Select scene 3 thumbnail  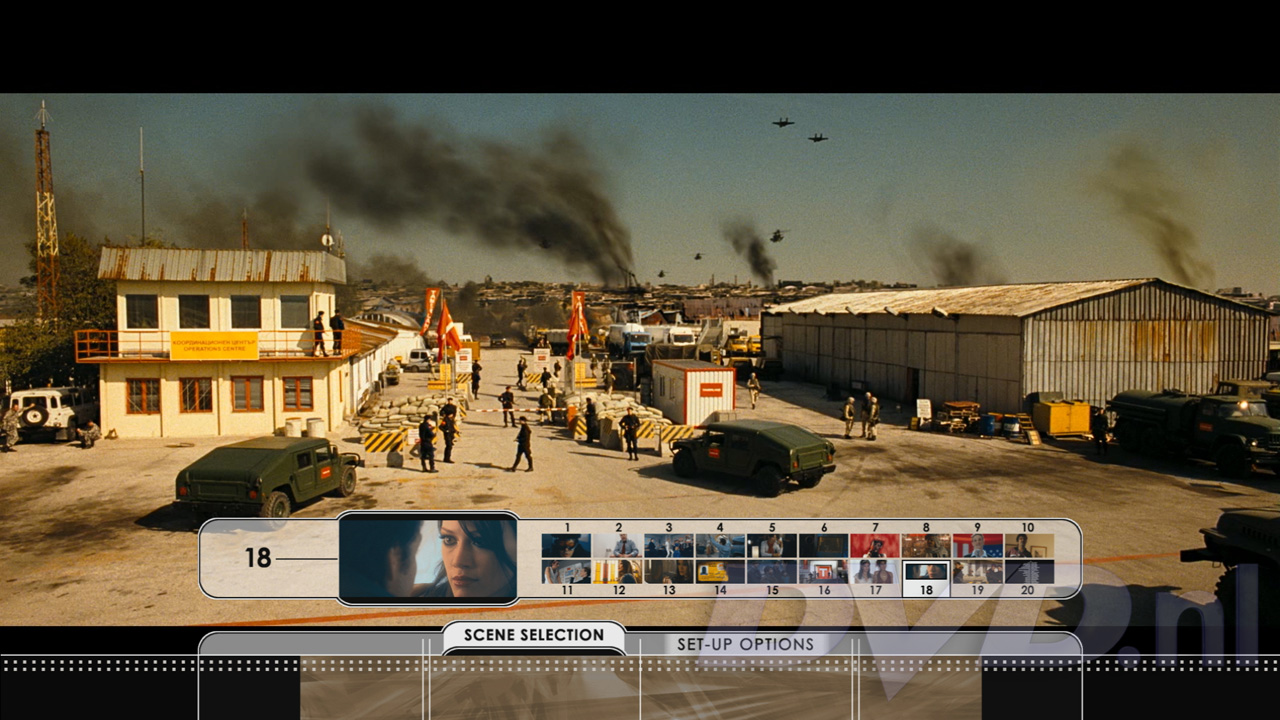(x=669, y=545)
